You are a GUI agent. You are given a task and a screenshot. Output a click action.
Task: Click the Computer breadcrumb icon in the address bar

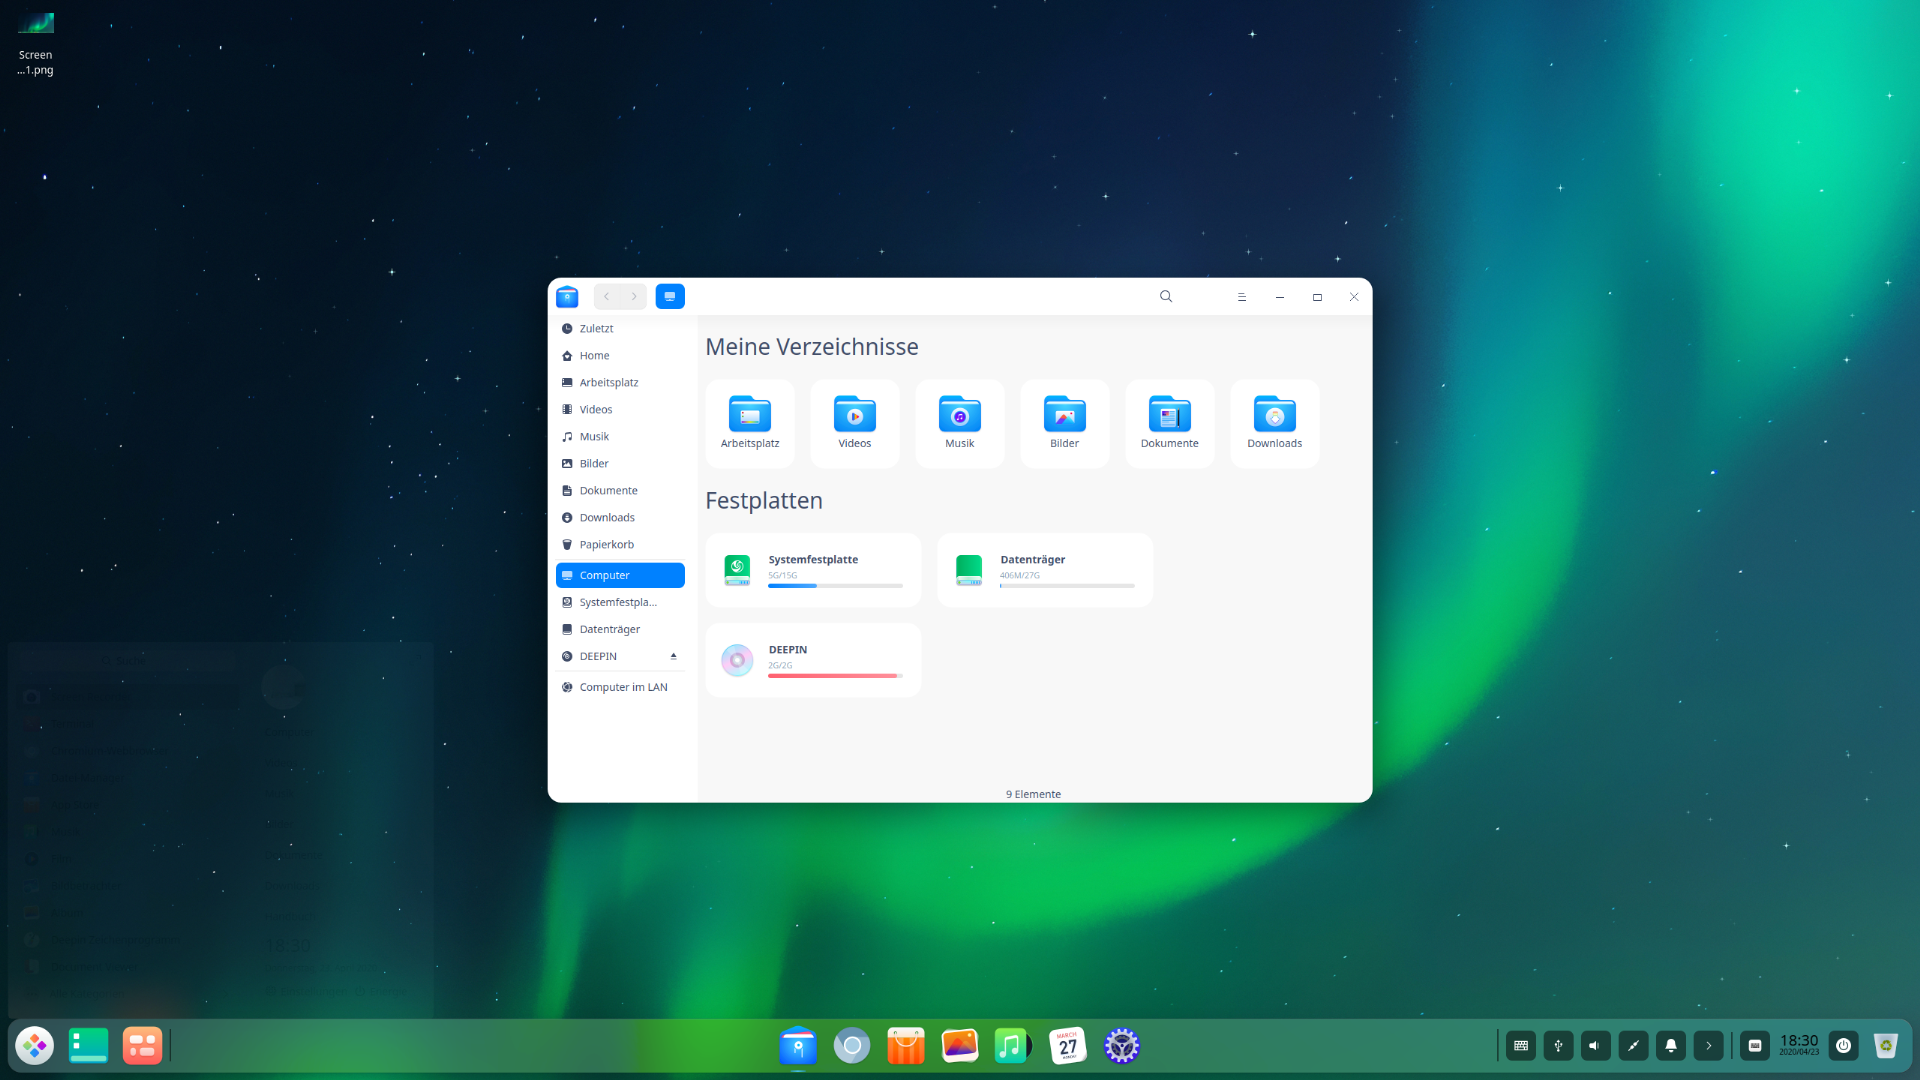tap(670, 297)
